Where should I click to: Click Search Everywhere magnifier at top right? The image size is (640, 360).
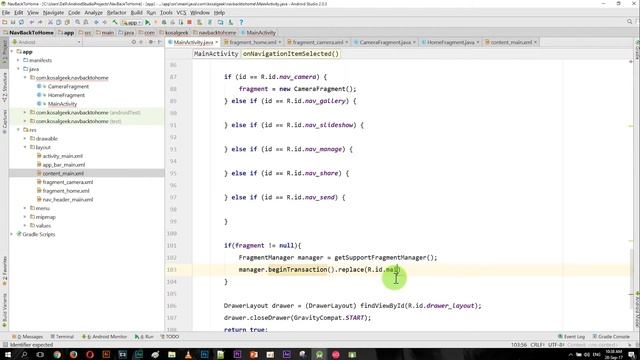[629, 22]
